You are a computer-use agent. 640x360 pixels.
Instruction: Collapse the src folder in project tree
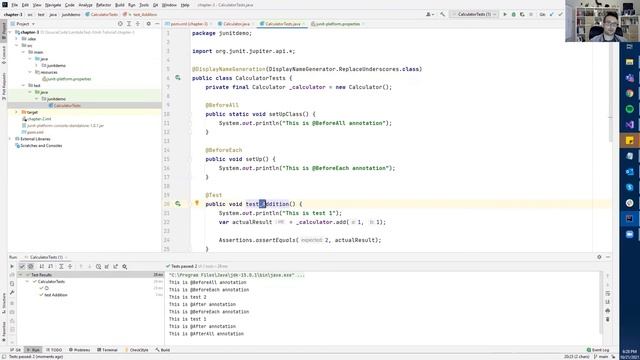(x=17, y=45)
